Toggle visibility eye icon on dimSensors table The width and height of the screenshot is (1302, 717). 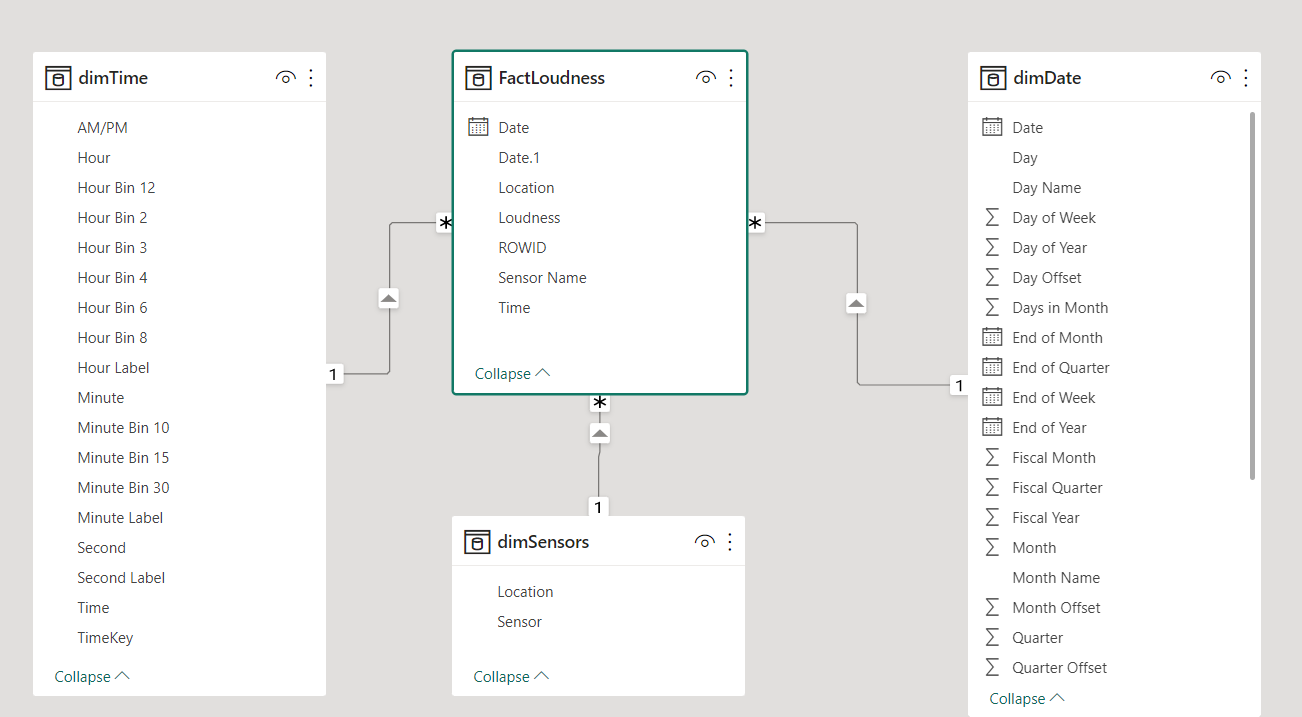[705, 542]
